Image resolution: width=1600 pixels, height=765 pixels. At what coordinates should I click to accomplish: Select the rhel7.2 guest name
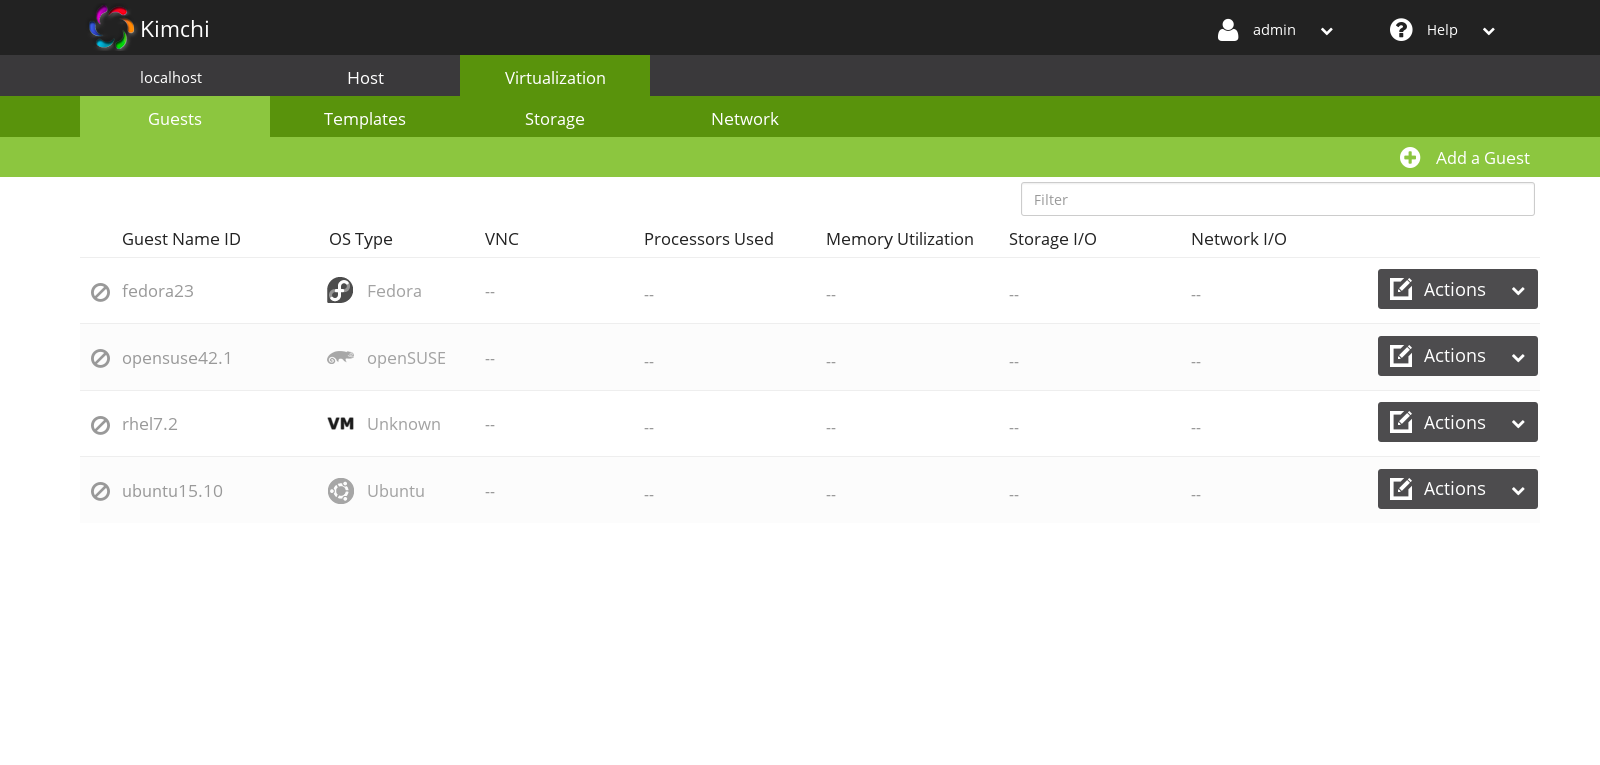150,424
